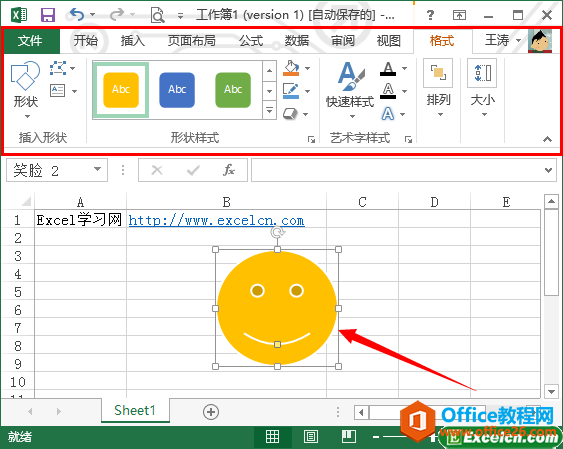
Task: Click the excelcn.com hyperlink in cell B1
Action: [x=217, y=220]
